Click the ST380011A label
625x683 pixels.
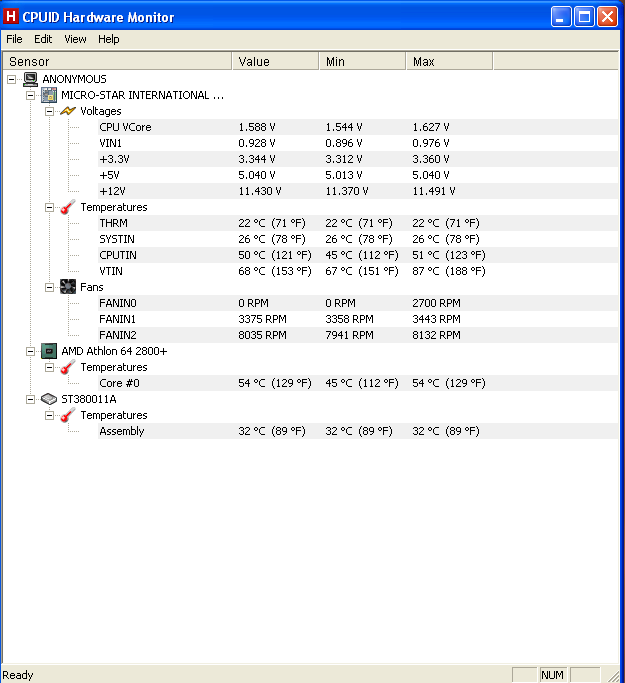(89, 399)
